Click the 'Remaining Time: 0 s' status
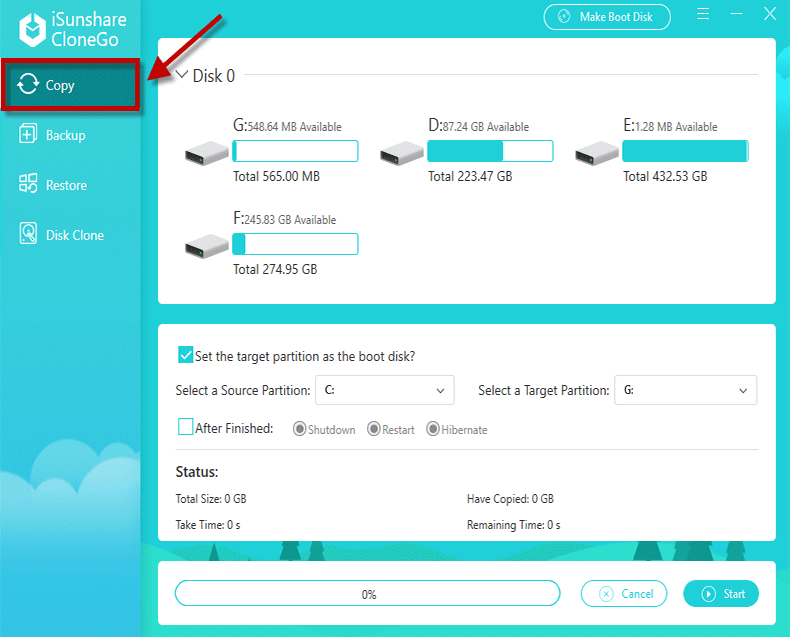This screenshot has height=637, width=790. [x=513, y=525]
